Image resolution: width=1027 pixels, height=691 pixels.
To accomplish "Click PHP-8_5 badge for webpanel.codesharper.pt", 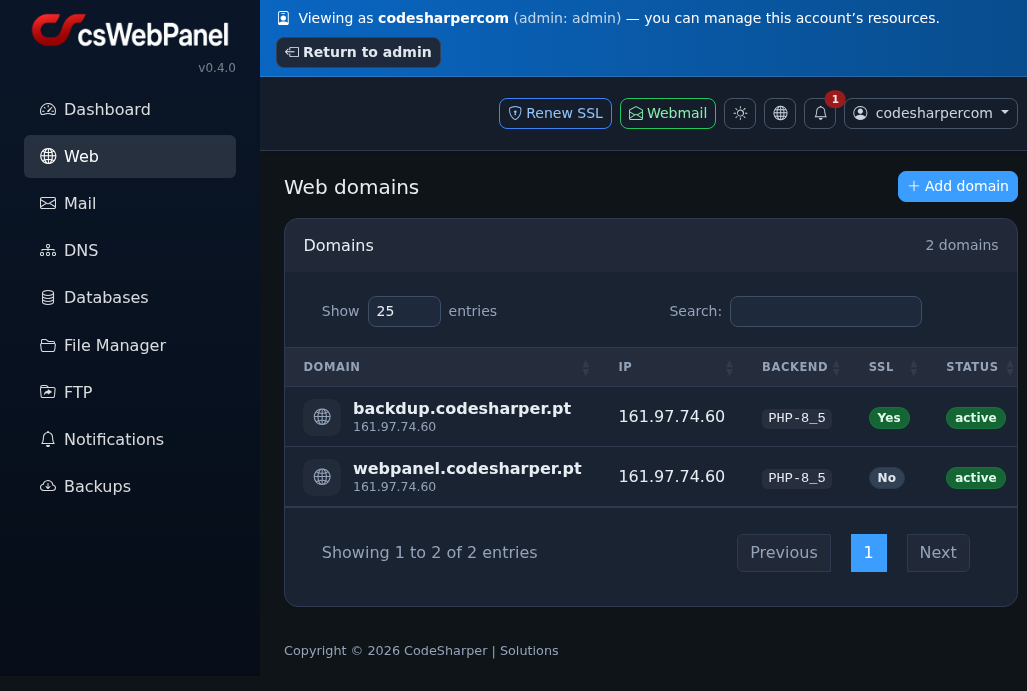I will pyautogui.click(x=796, y=478).
